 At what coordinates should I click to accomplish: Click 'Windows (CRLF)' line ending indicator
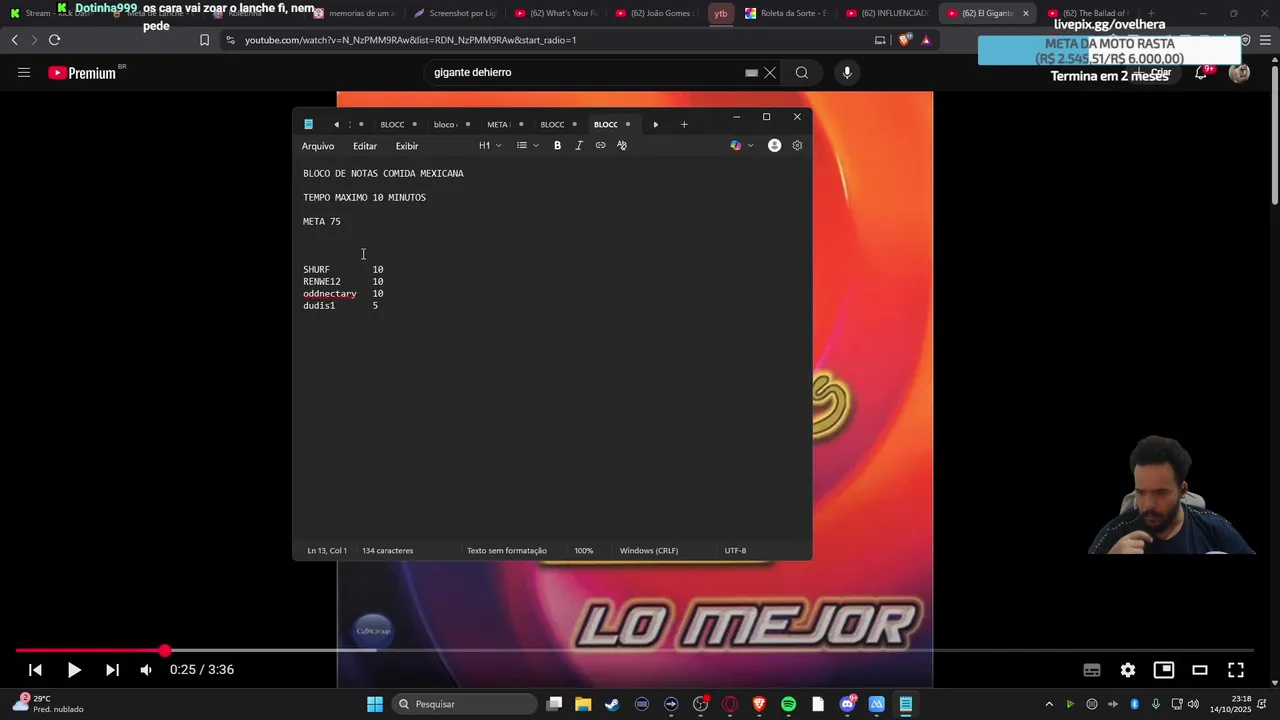[x=649, y=551]
